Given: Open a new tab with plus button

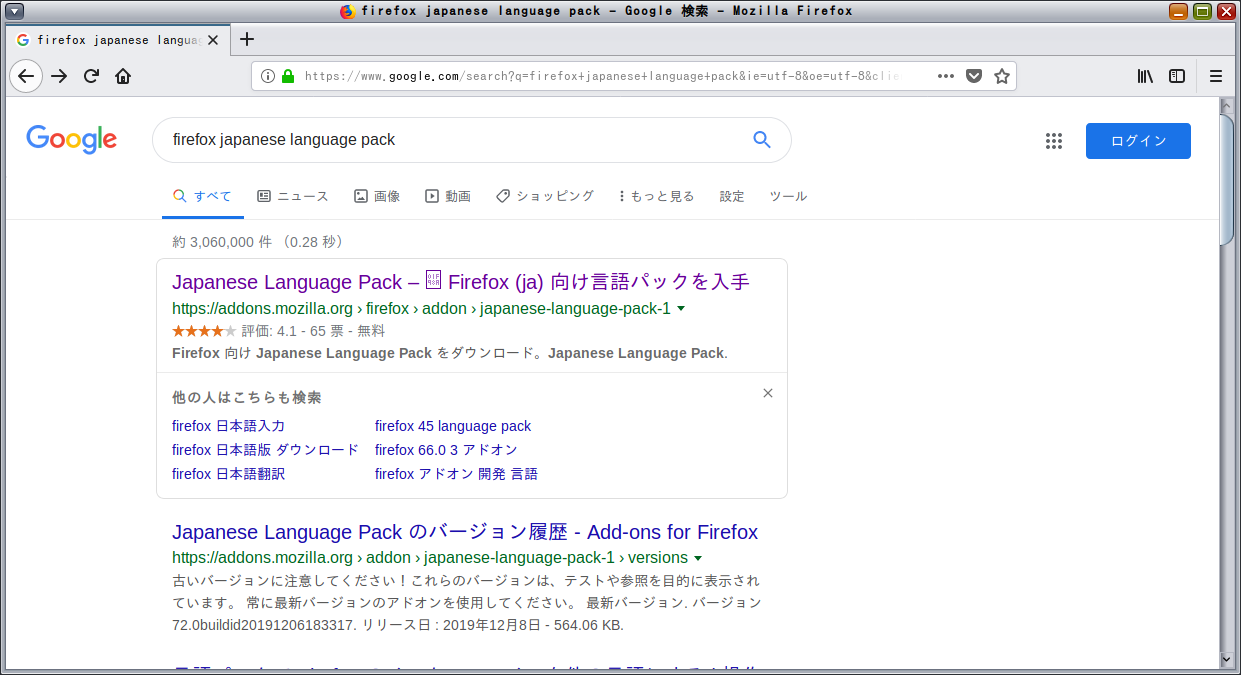Looking at the screenshot, I should [x=247, y=39].
